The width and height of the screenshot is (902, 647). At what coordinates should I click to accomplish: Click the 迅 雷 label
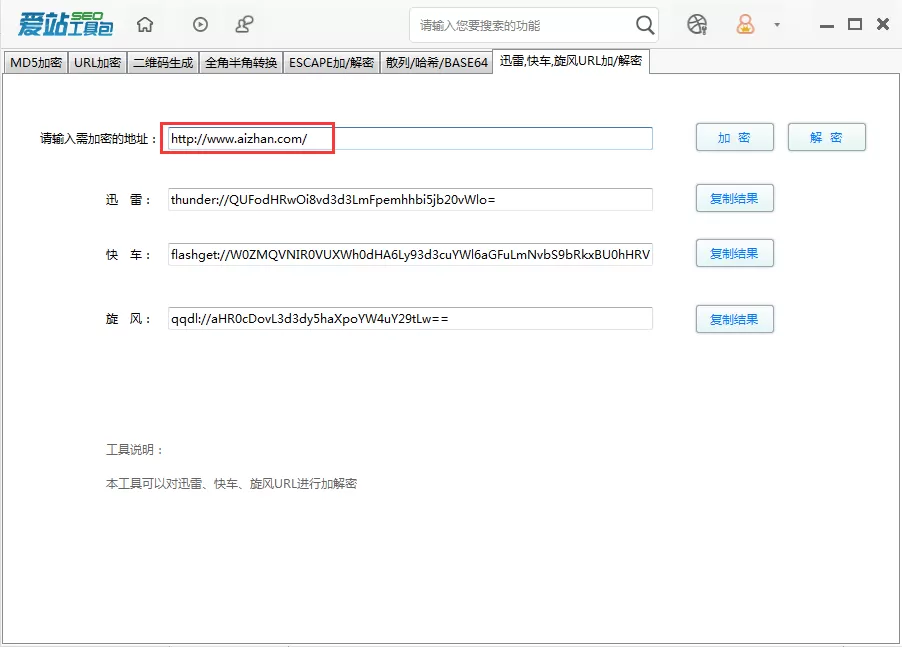tap(128, 200)
